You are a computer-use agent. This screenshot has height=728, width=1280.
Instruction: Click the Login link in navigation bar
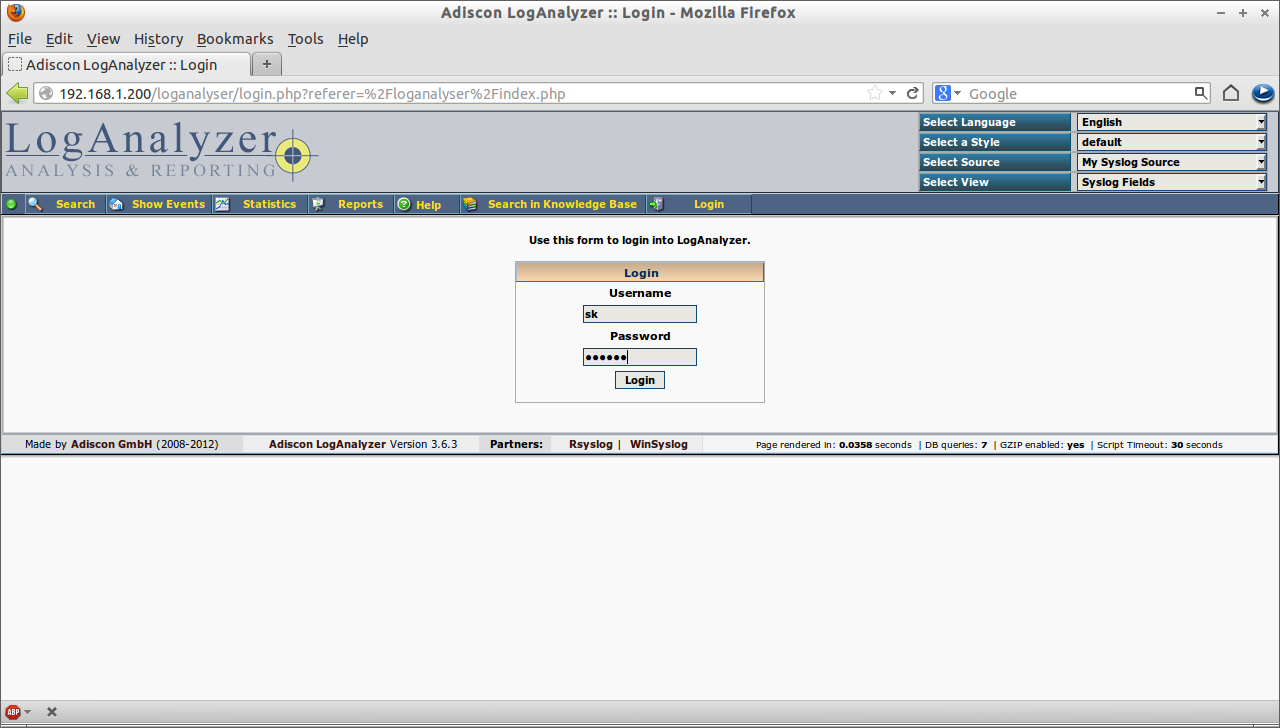(709, 204)
